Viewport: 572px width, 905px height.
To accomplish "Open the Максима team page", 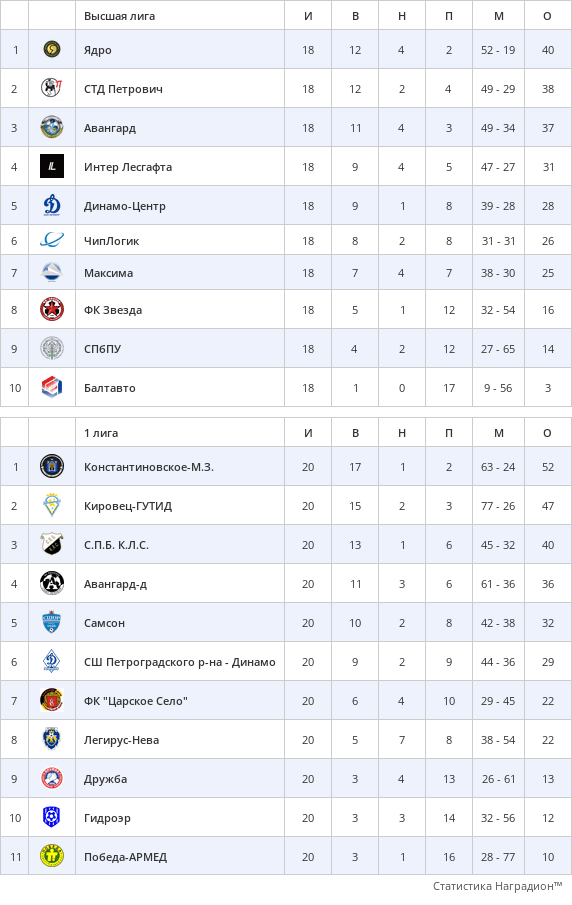I will [x=109, y=273].
